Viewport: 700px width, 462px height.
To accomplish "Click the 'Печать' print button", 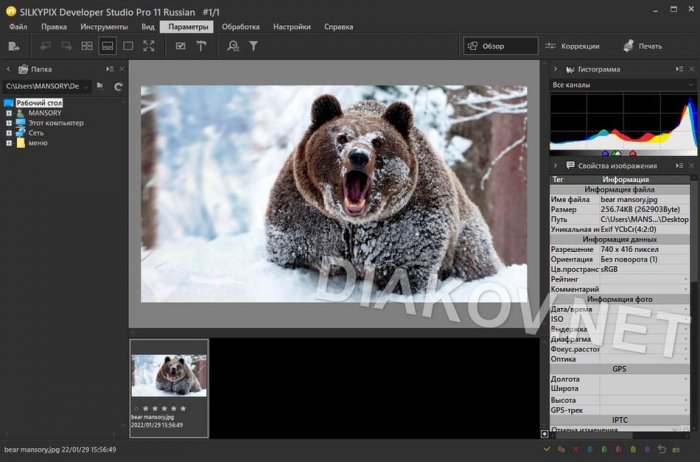I will (641, 46).
